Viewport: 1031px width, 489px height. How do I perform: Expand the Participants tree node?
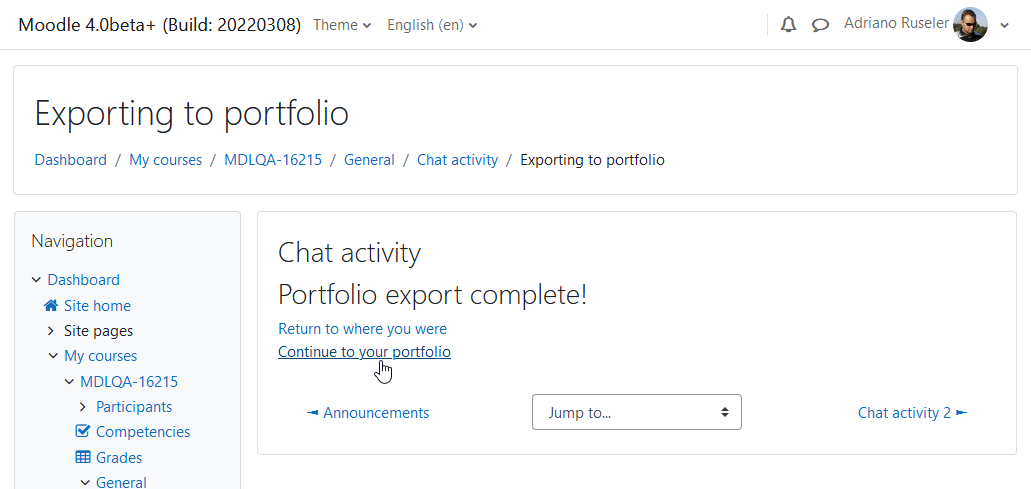pos(84,407)
